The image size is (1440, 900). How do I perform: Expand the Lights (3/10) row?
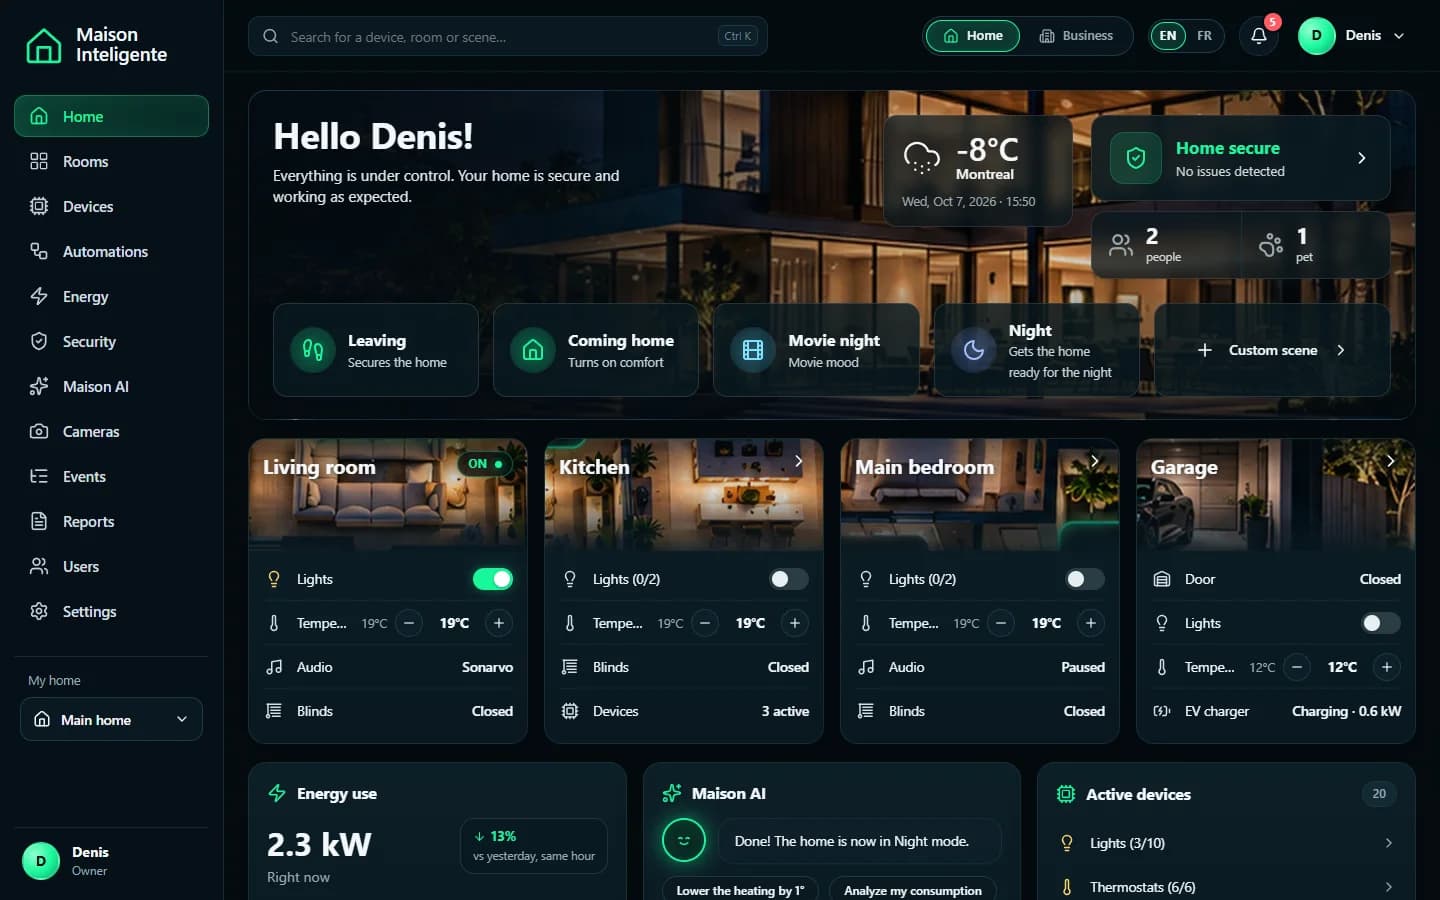point(1226,843)
